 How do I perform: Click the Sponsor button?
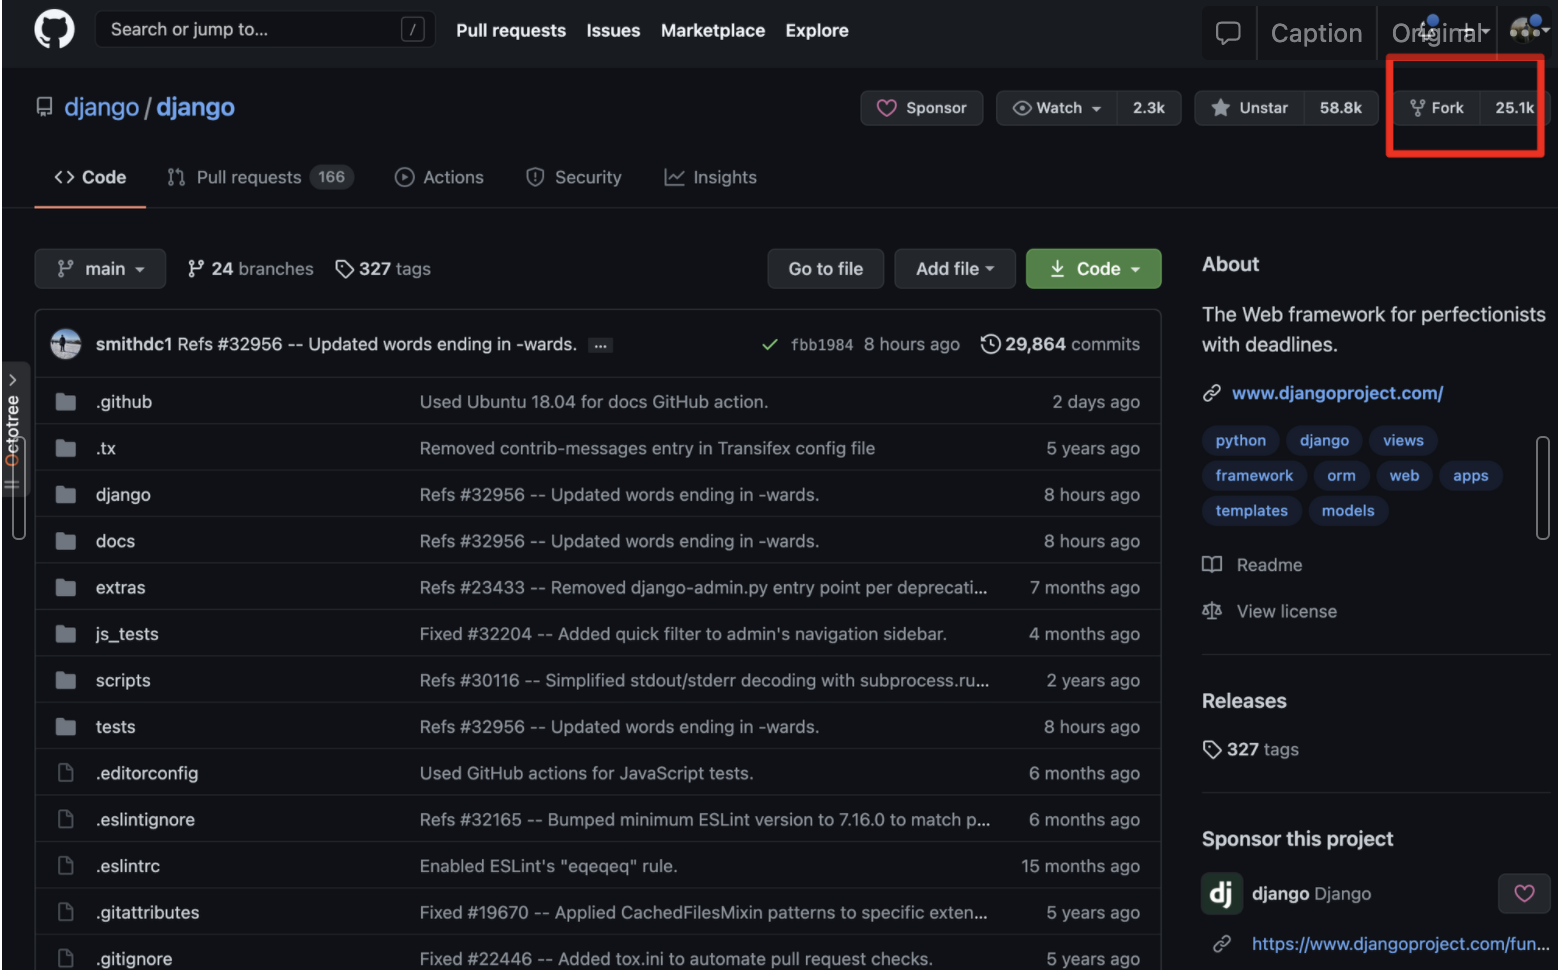(x=922, y=108)
